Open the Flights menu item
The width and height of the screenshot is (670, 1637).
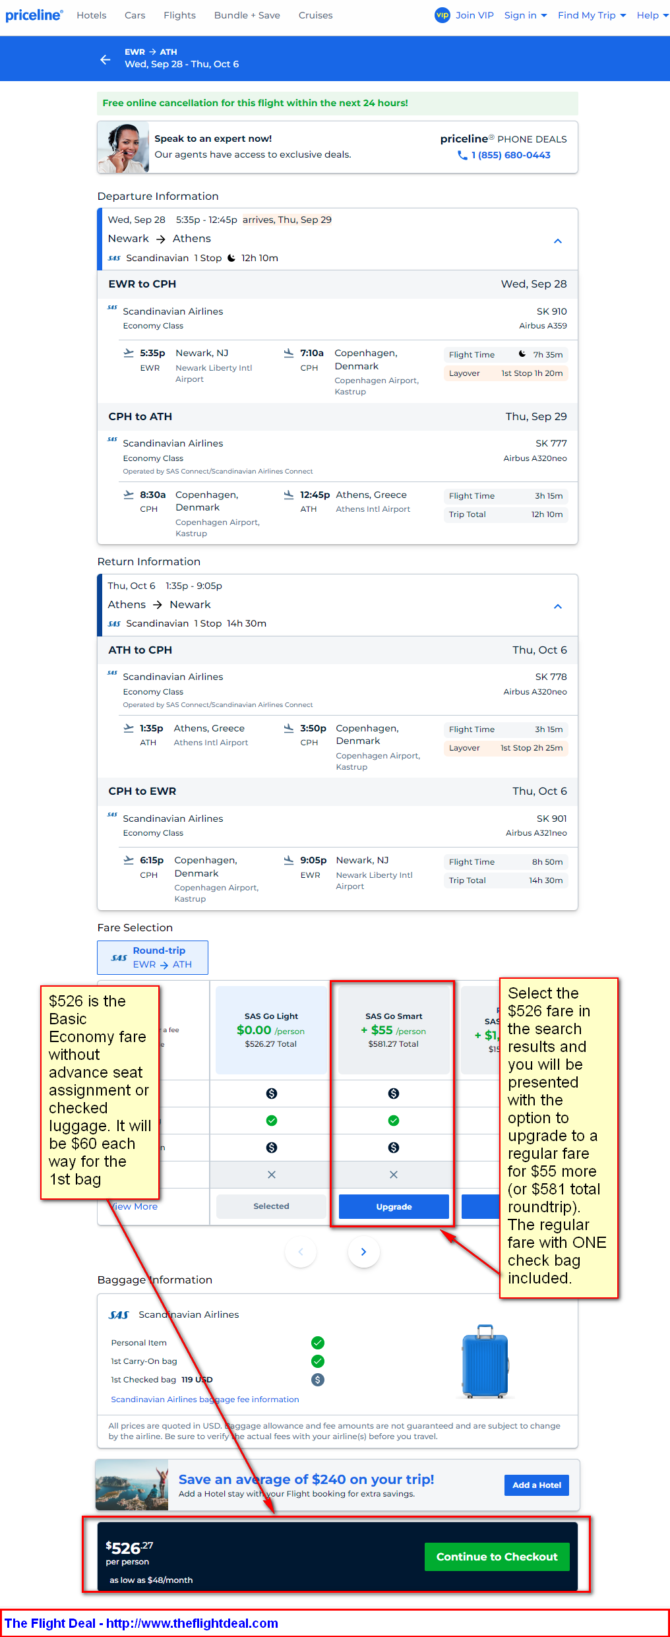coord(180,15)
